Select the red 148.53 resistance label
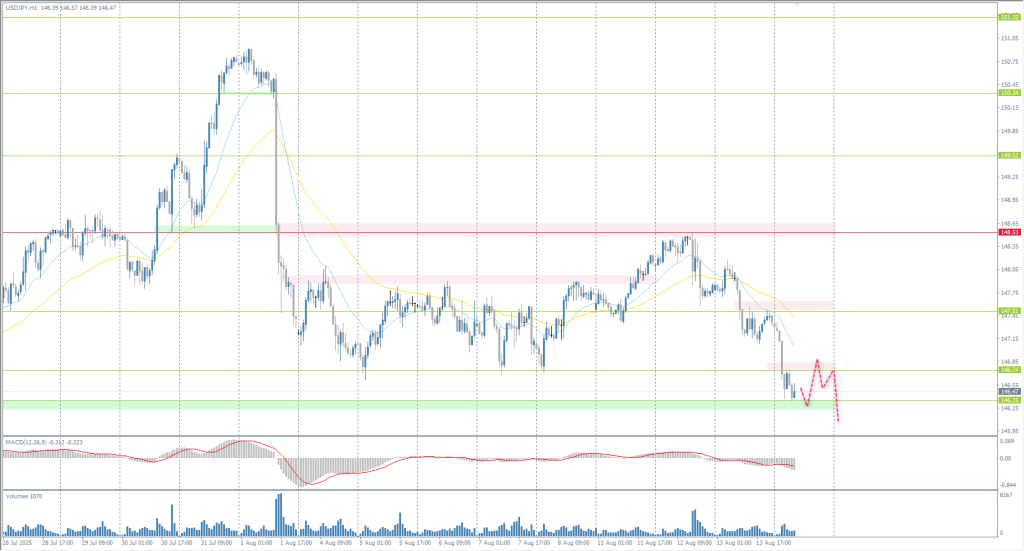1024x551 pixels. coord(1008,232)
